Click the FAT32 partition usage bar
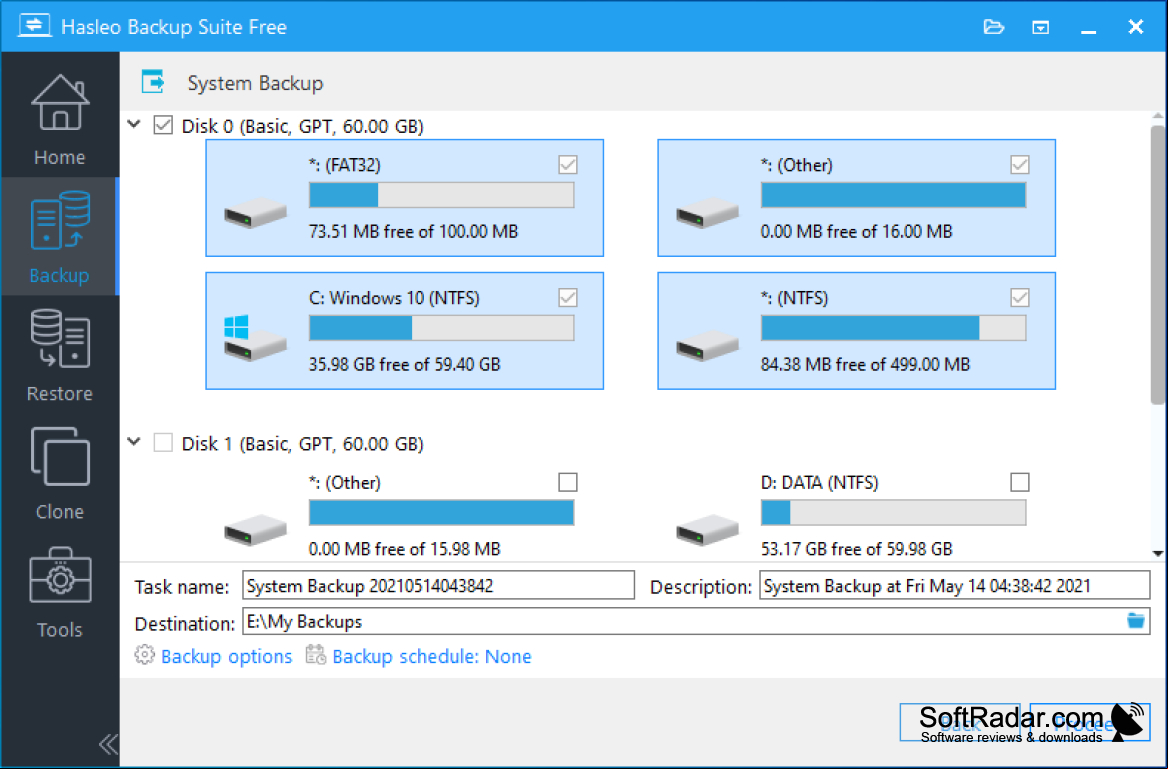The height and width of the screenshot is (769, 1168). 442,195
